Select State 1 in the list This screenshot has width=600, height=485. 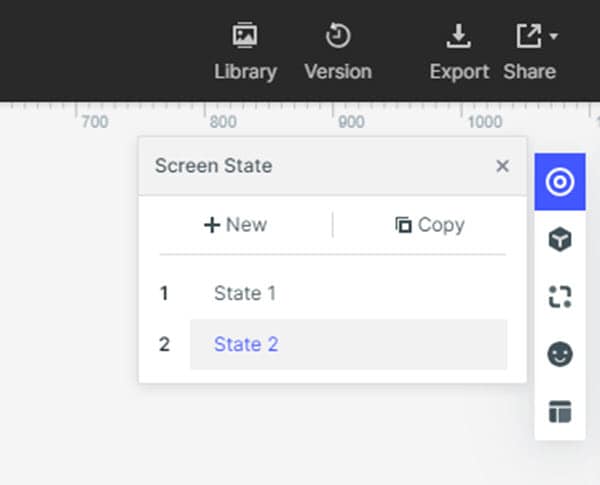click(245, 294)
